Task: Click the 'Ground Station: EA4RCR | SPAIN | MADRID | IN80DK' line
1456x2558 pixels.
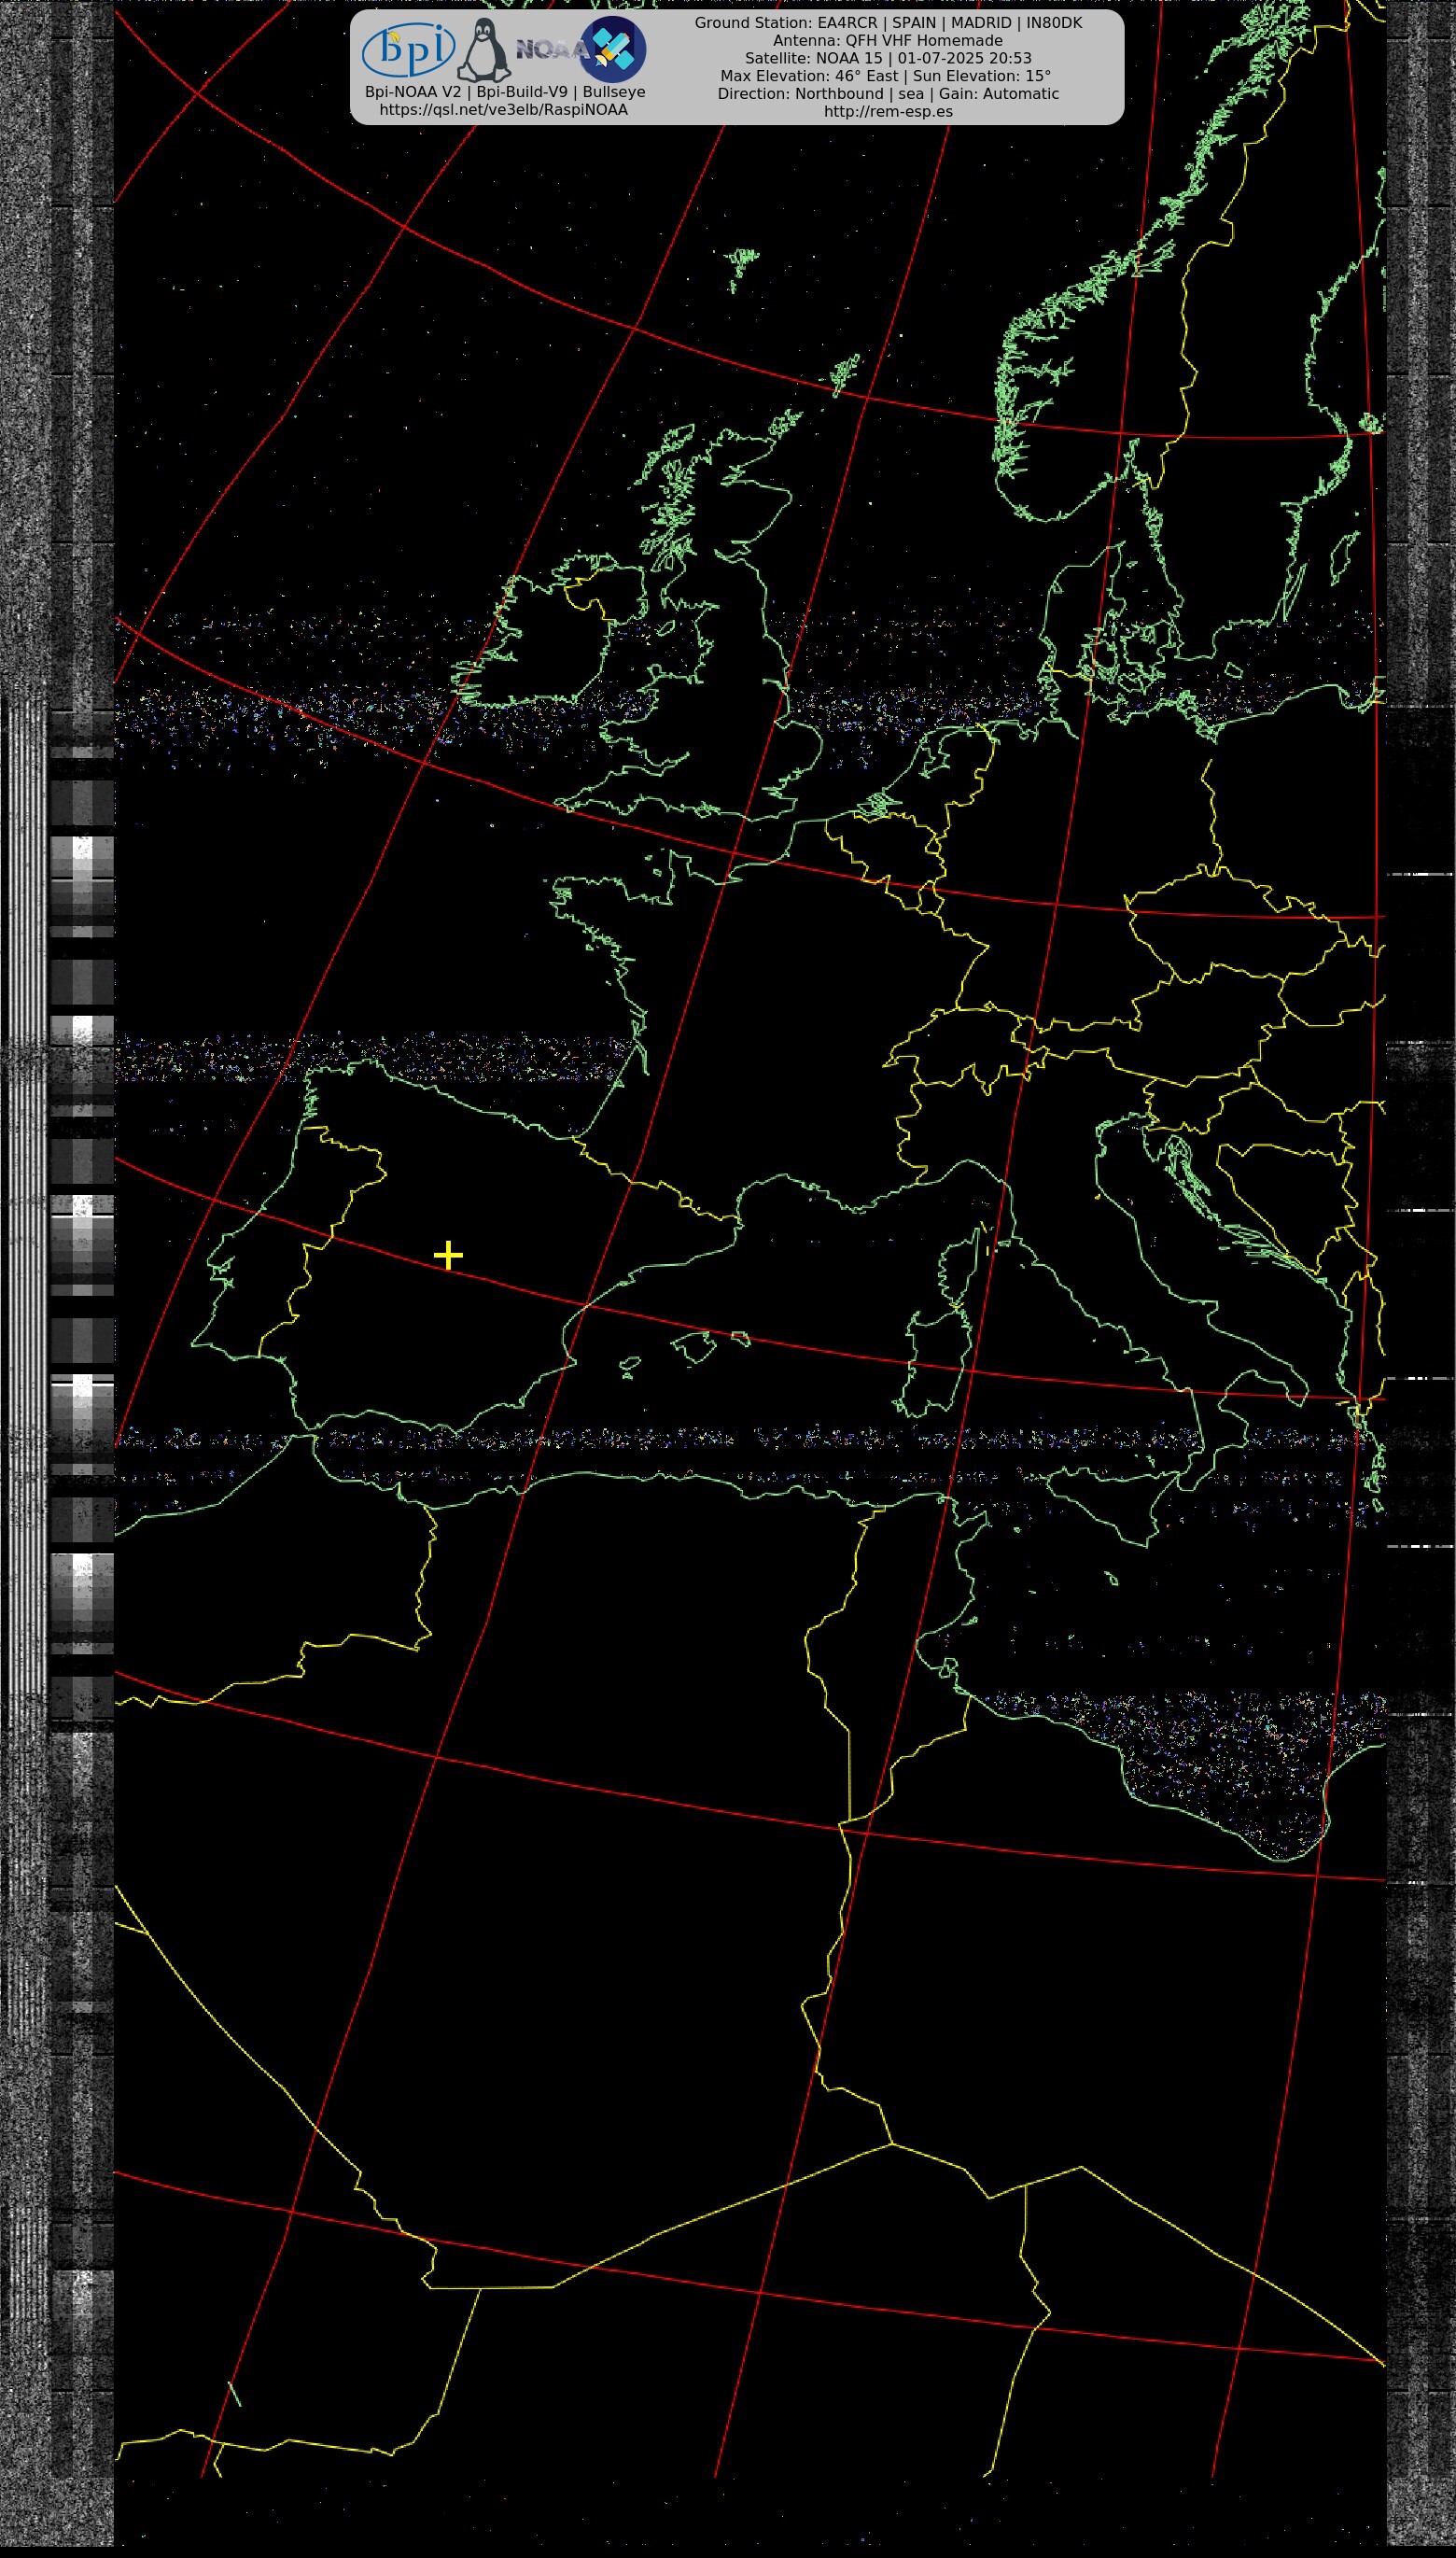Action: [888, 22]
